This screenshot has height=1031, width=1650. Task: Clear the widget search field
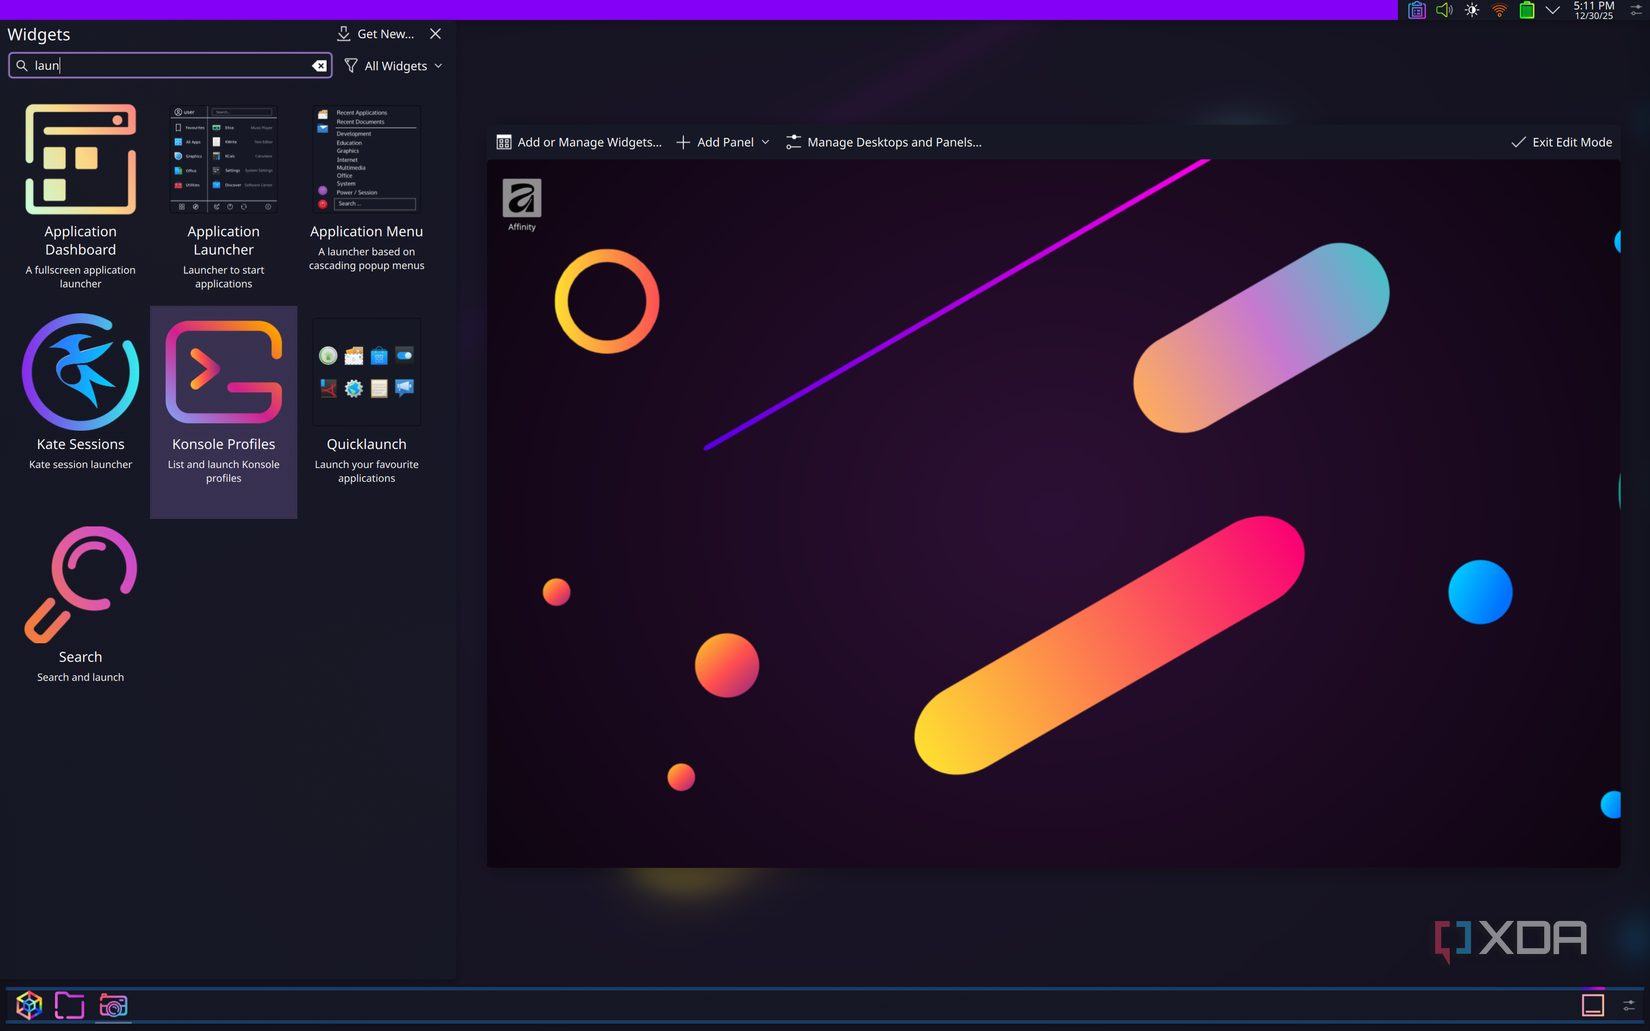pos(319,65)
